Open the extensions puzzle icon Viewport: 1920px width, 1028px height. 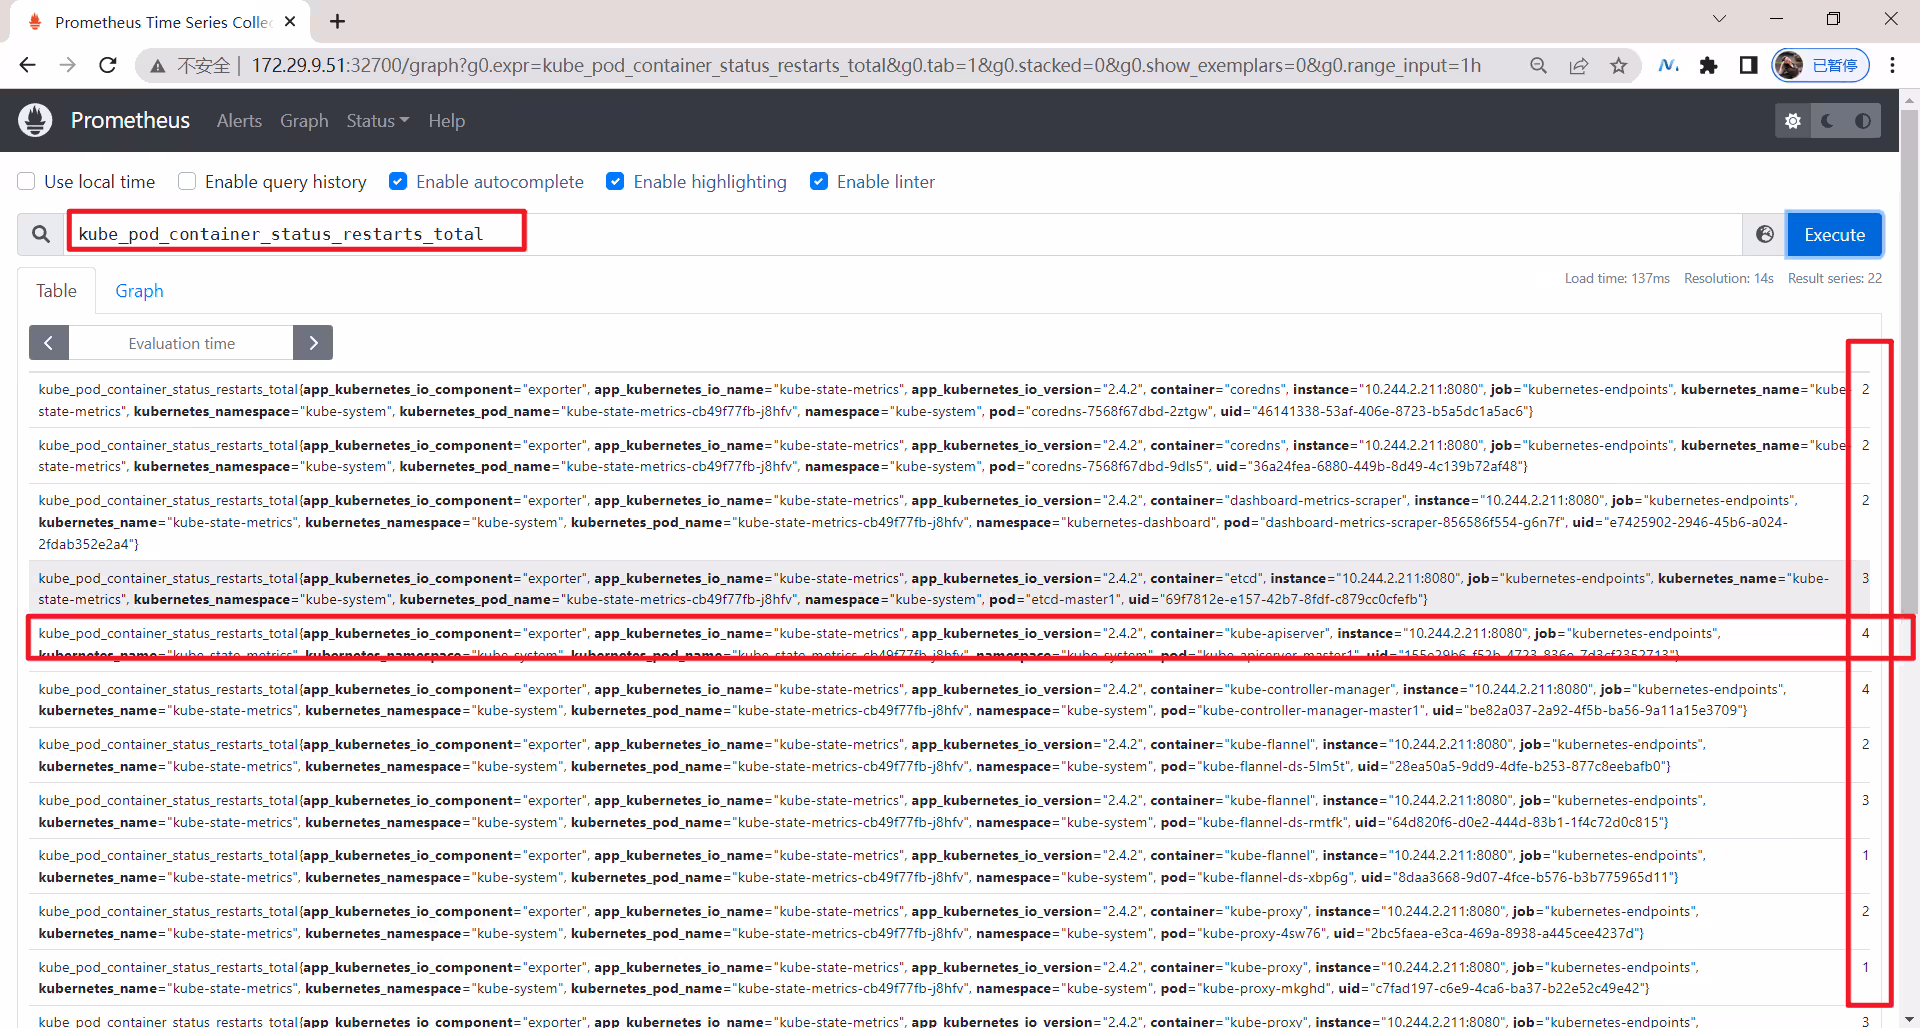pos(1708,65)
